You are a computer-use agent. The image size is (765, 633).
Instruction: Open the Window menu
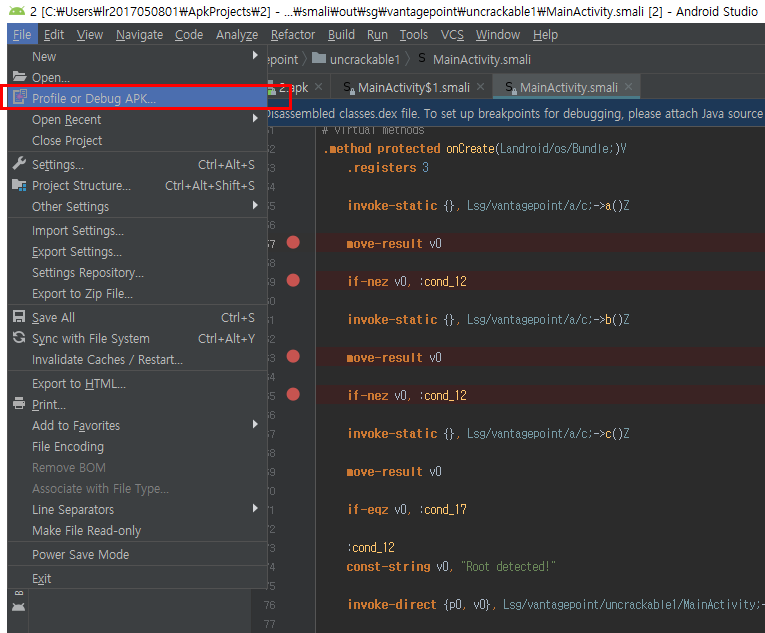498,35
